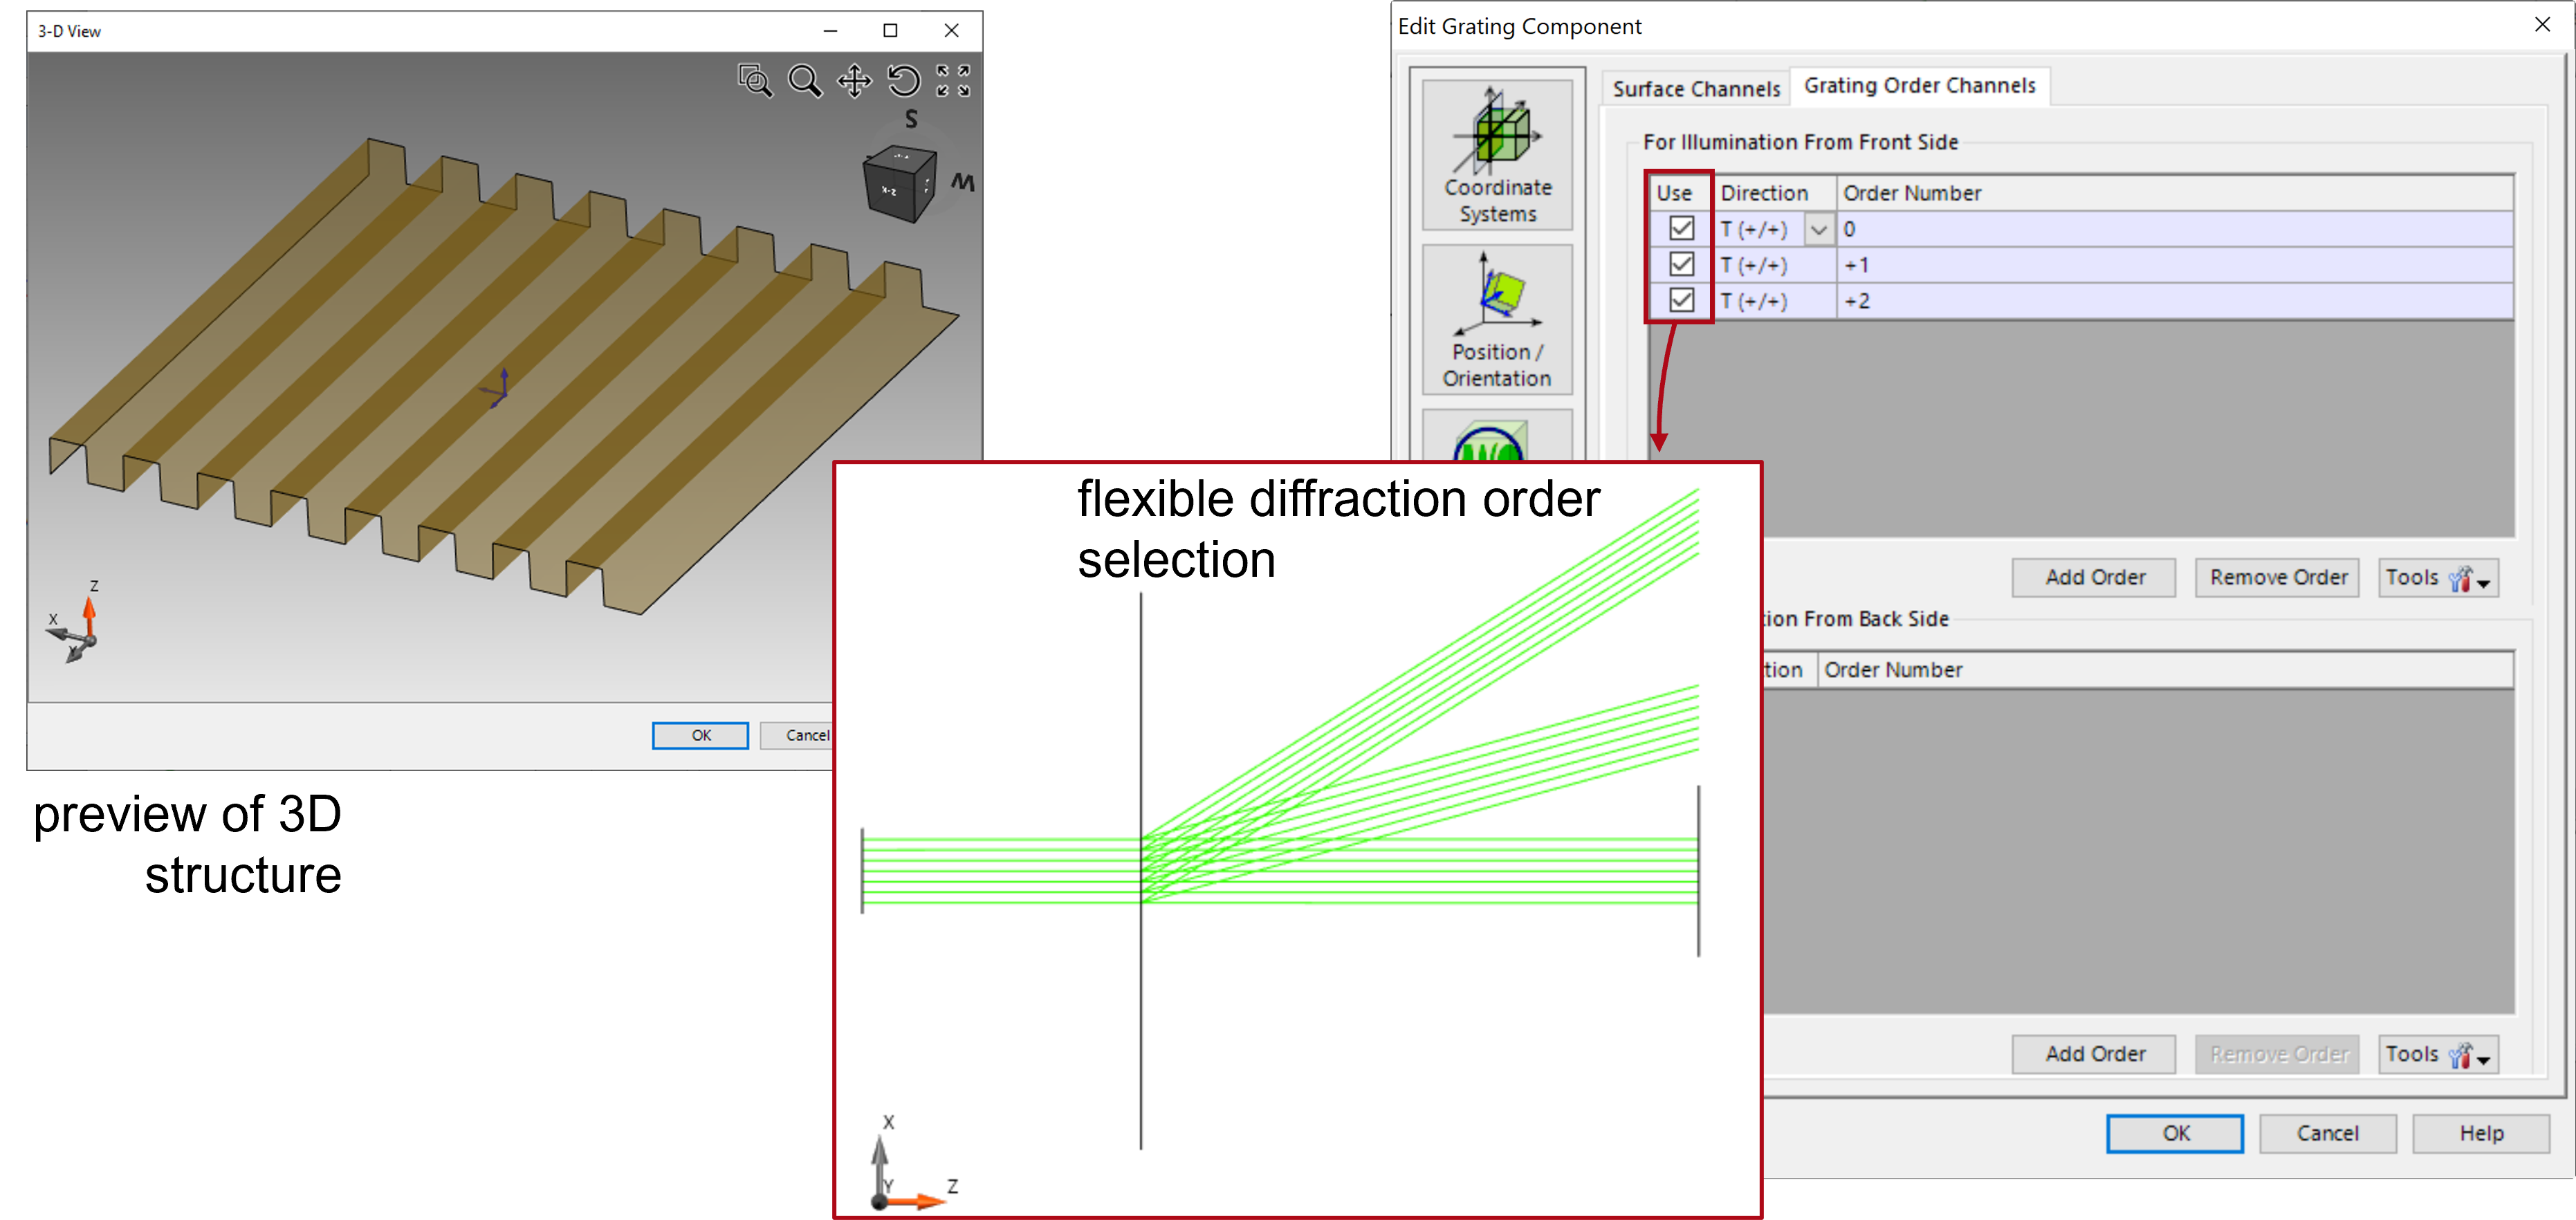Uncheck Use for order +1
Image resolution: width=2576 pixels, height=1220 pixels.
1681,265
